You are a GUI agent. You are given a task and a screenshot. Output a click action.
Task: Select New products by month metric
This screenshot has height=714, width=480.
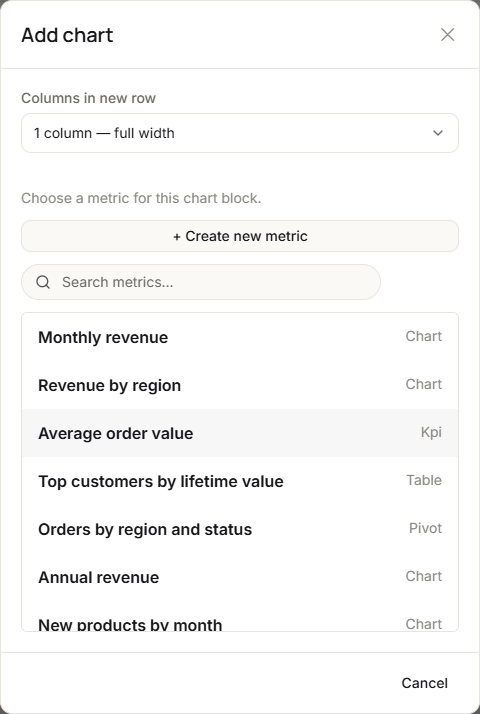[240, 617]
